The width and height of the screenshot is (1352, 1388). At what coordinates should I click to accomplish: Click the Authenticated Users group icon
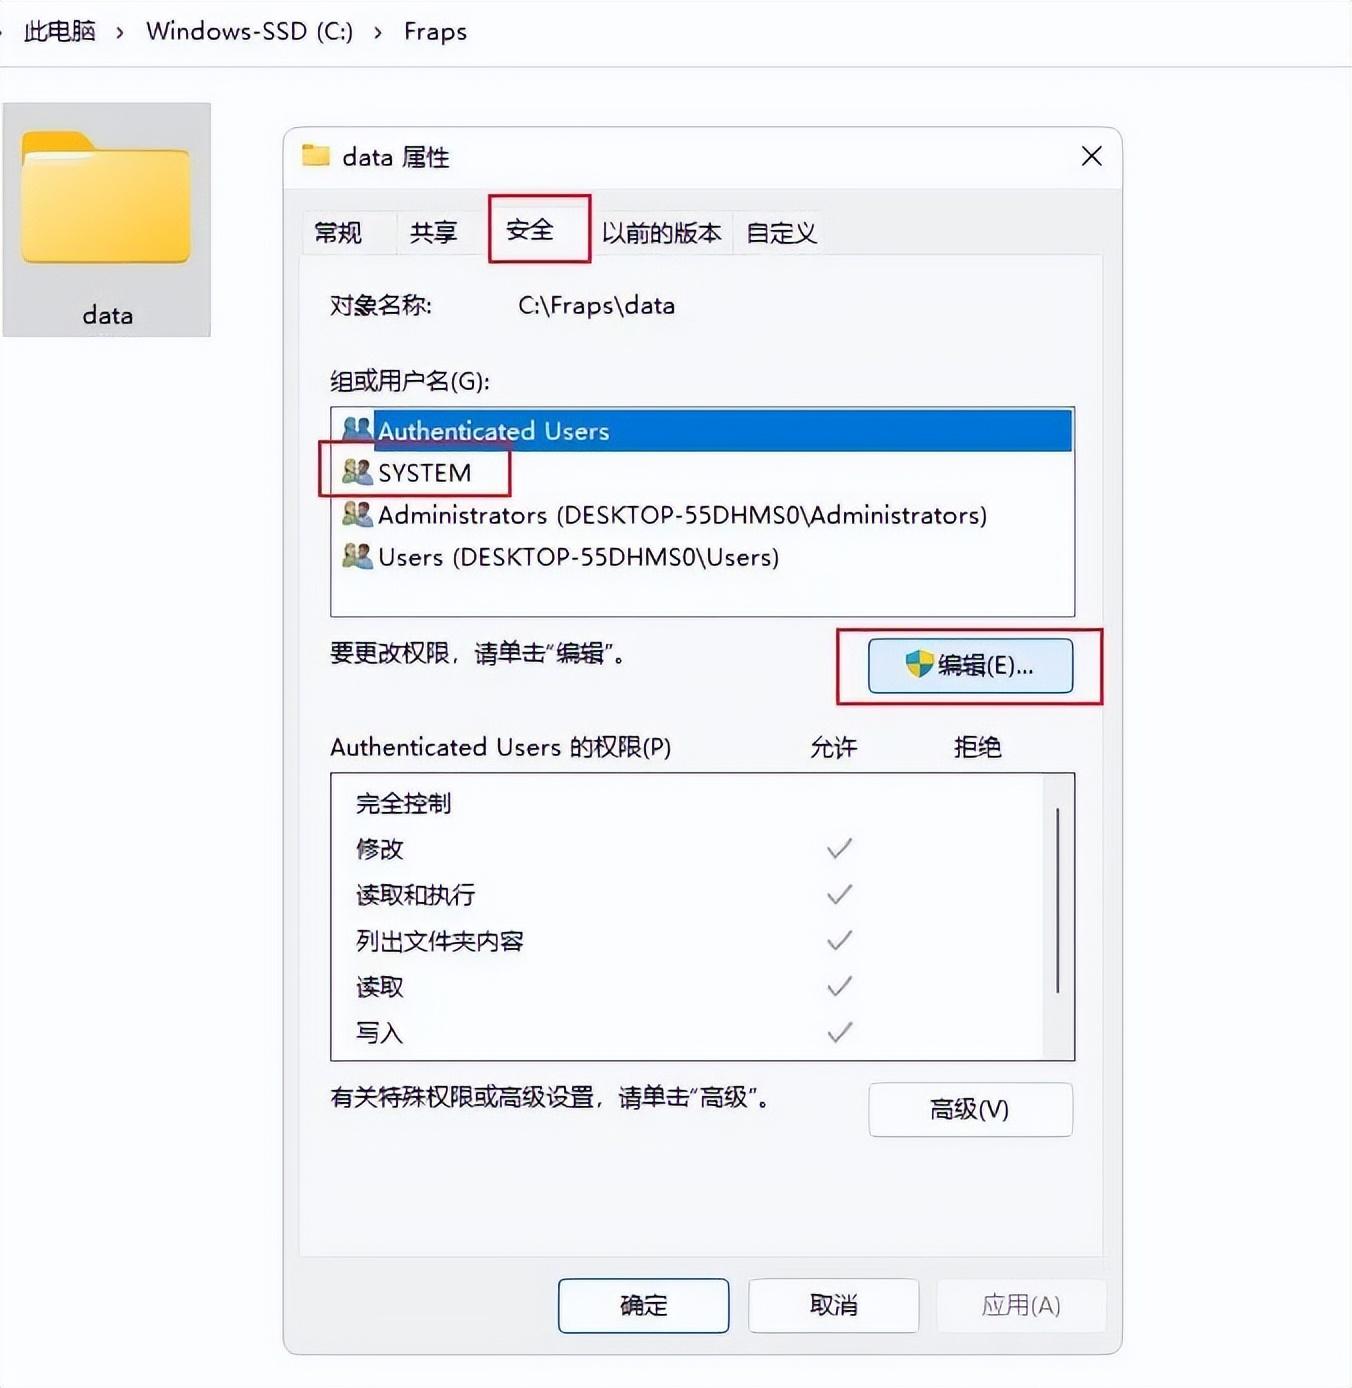tap(357, 430)
